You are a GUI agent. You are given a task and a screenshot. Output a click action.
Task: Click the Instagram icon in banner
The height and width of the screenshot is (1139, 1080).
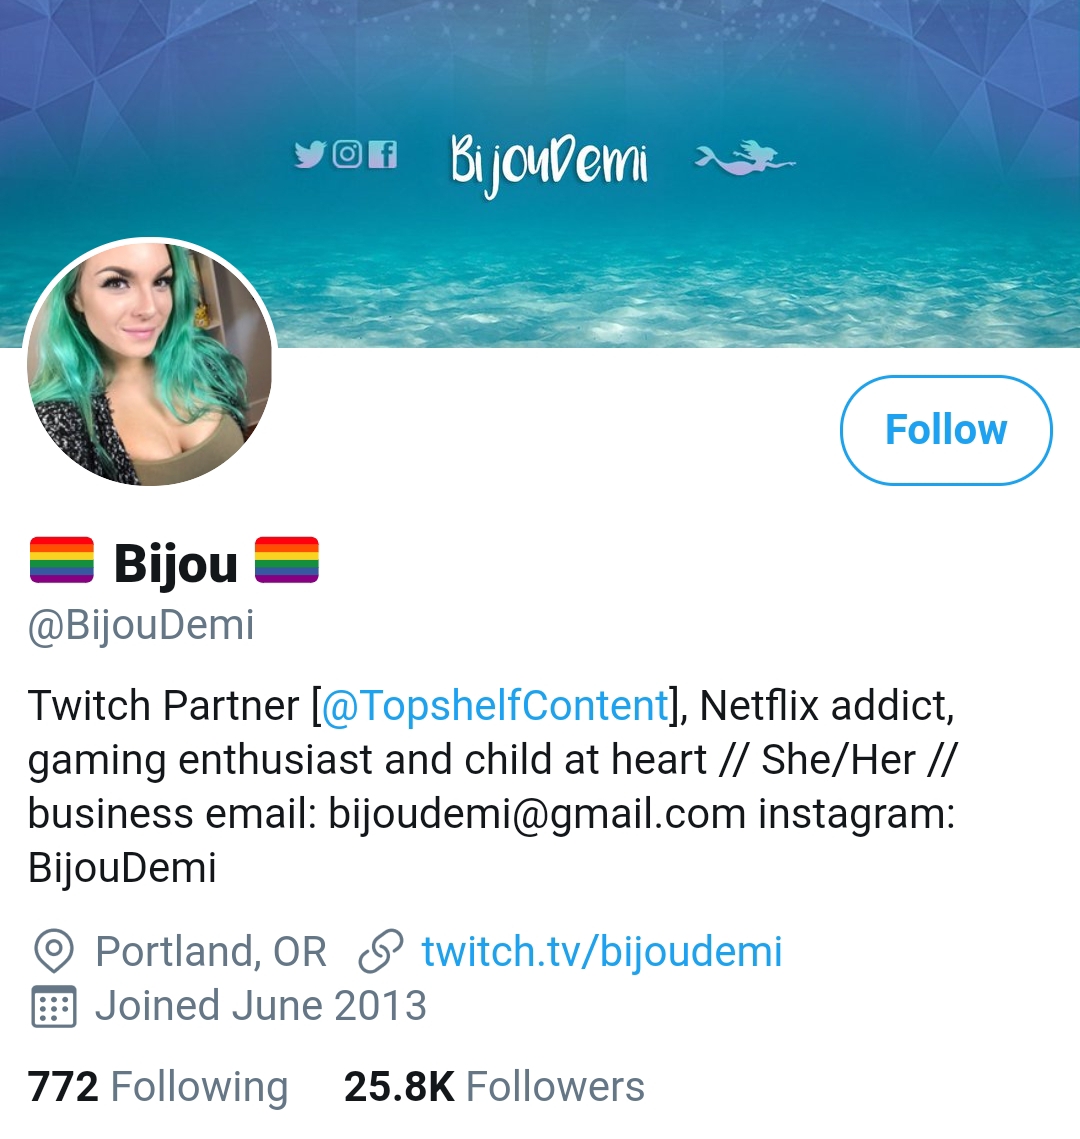coord(347,154)
